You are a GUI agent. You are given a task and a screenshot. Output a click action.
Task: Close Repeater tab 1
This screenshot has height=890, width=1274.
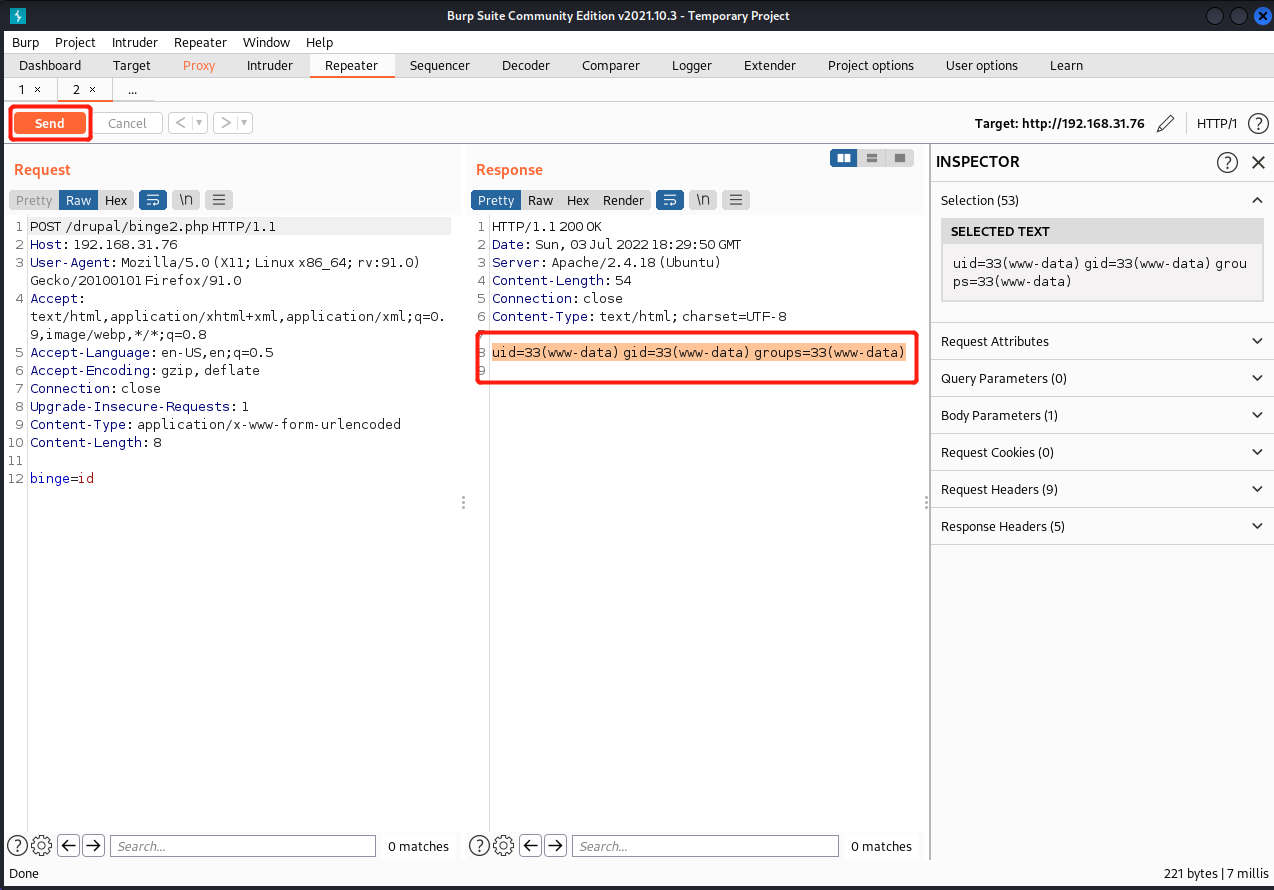coord(37,90)
